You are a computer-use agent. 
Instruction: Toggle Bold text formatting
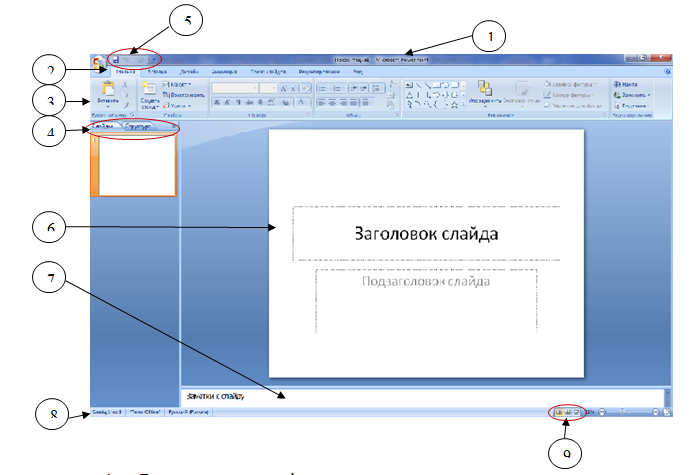[x=215, y=102]
